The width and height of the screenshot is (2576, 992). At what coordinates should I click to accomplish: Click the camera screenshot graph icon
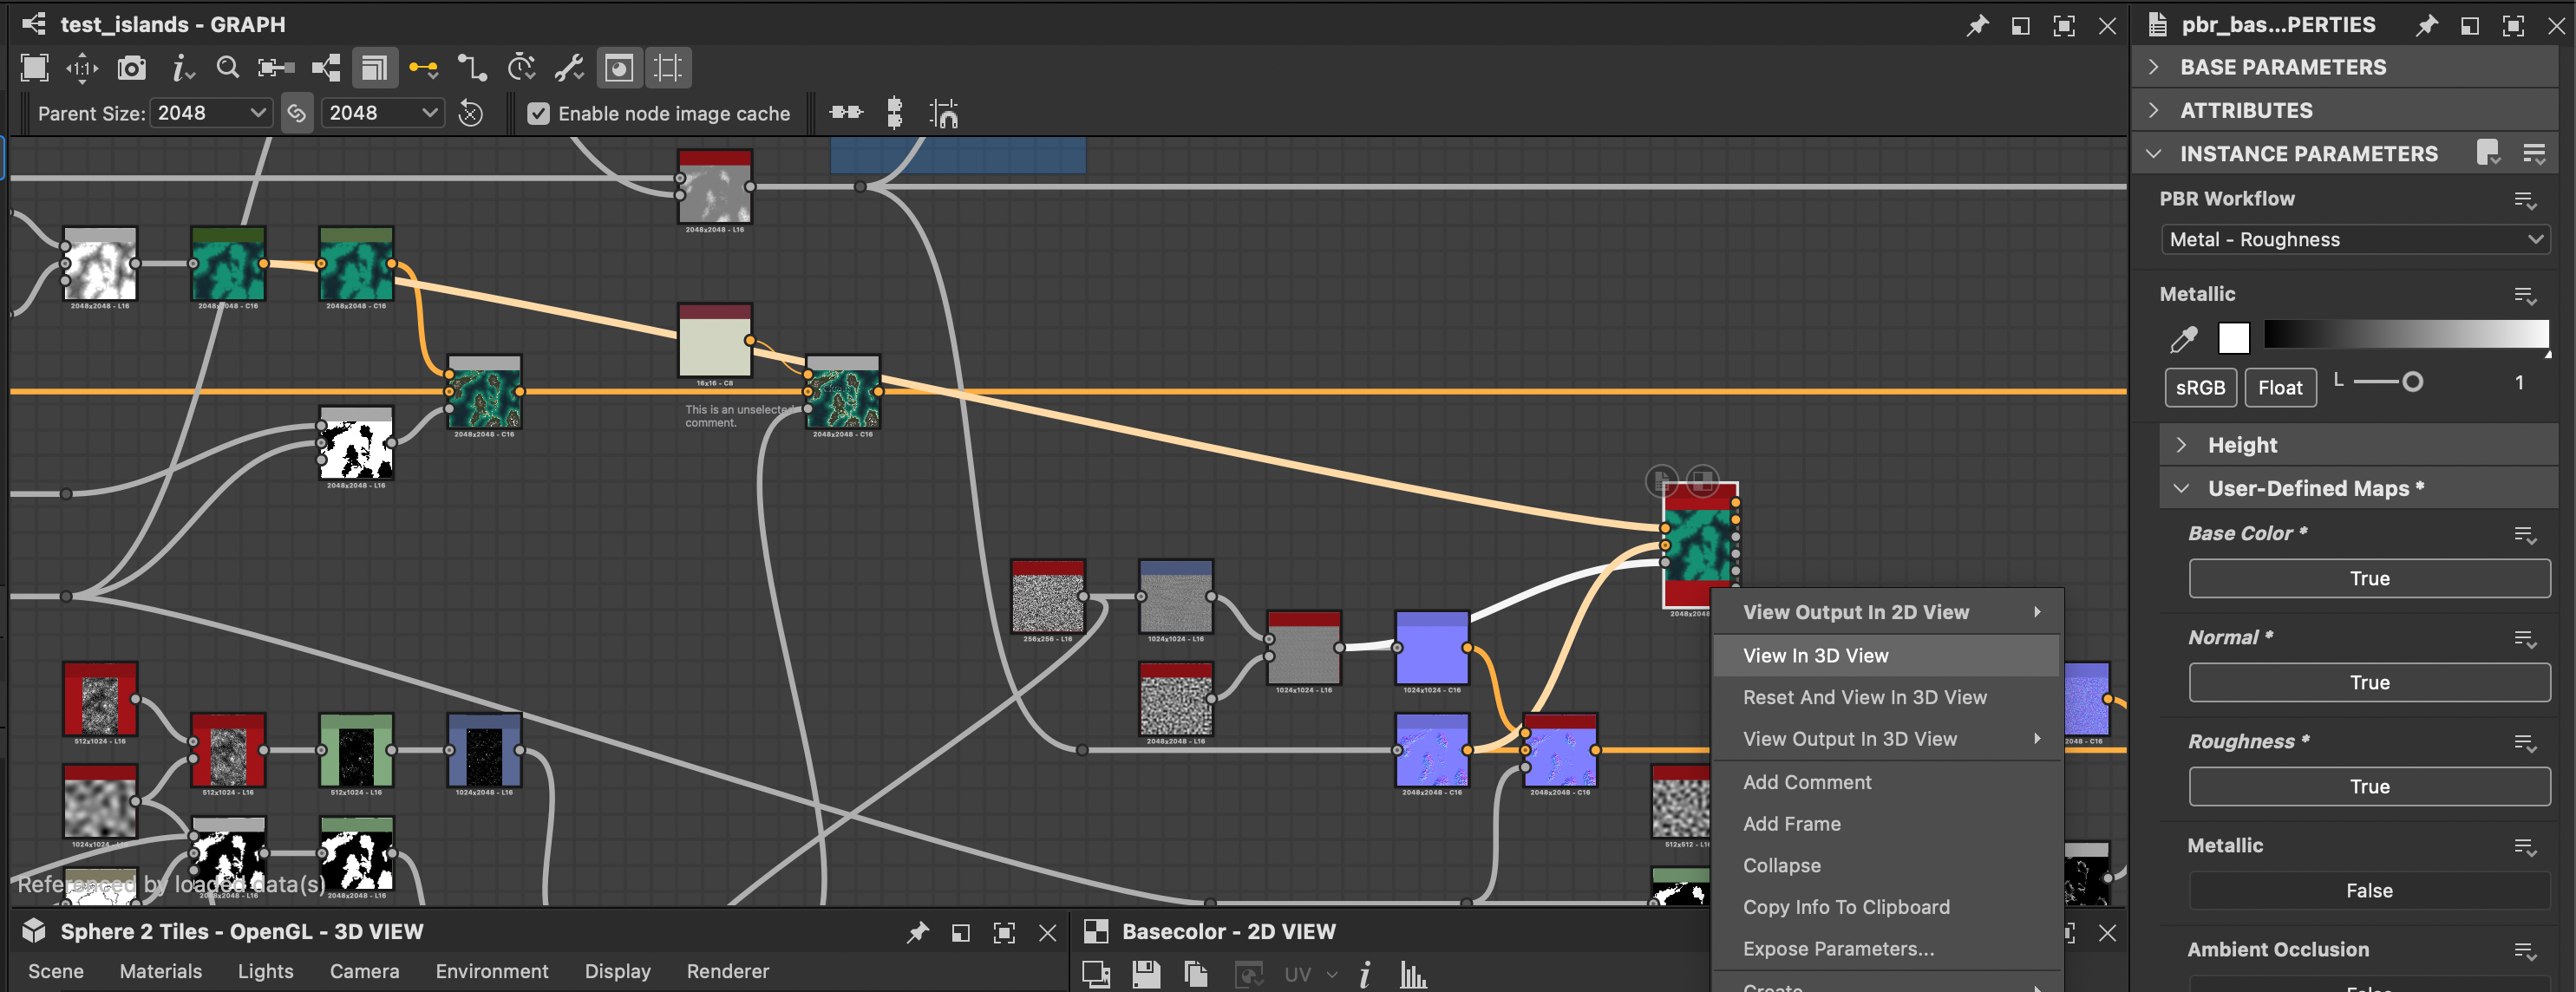(131, 68)
